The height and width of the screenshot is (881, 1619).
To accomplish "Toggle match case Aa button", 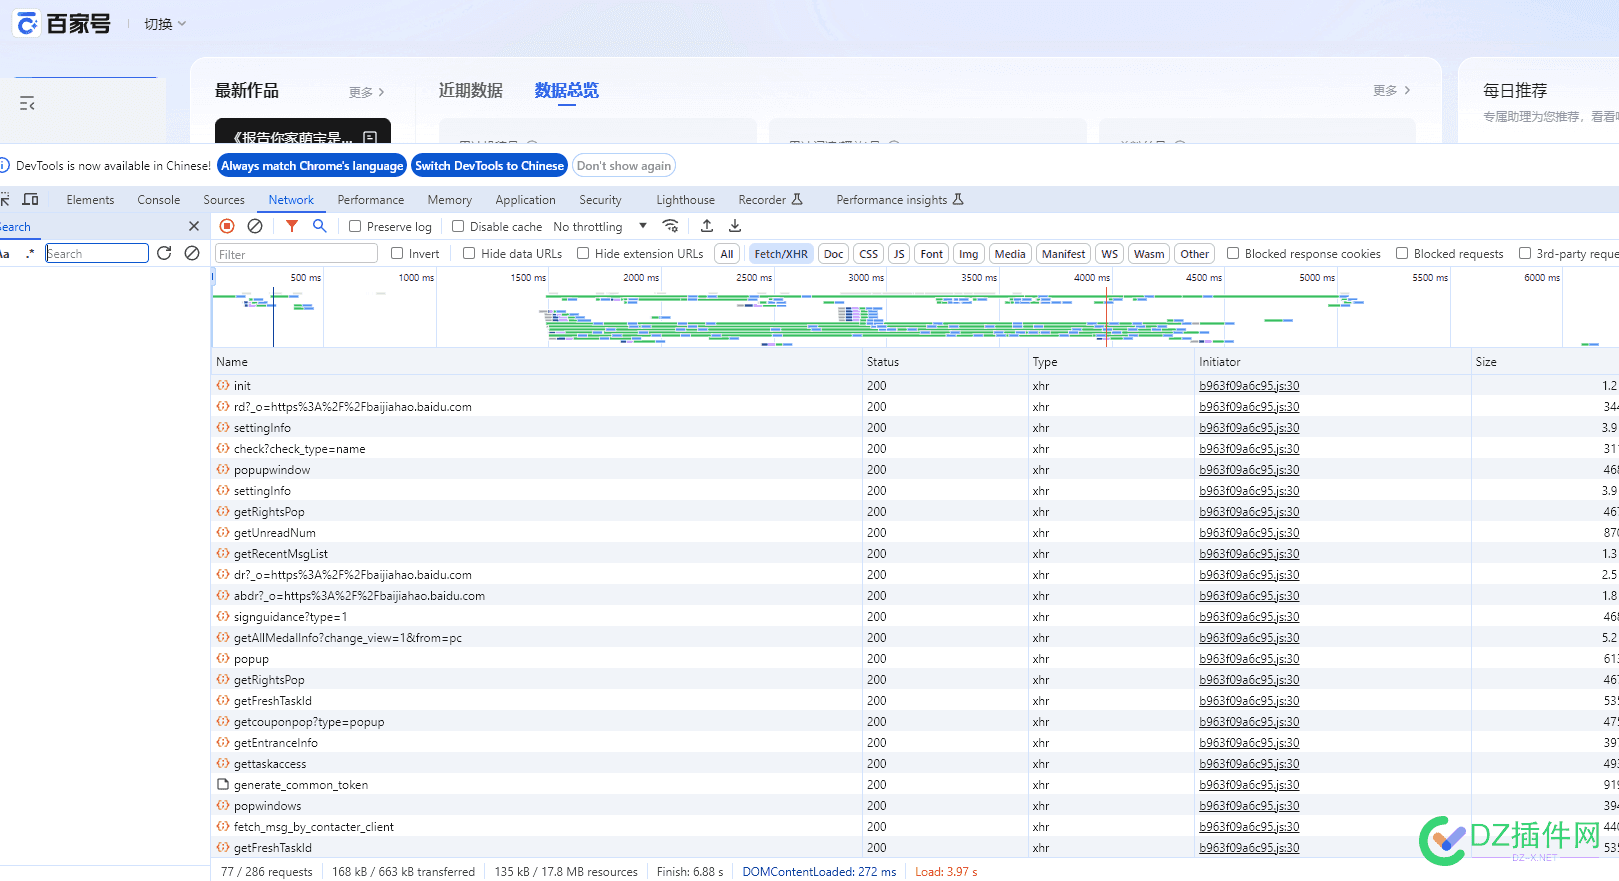I will click(x=5, y=253).
